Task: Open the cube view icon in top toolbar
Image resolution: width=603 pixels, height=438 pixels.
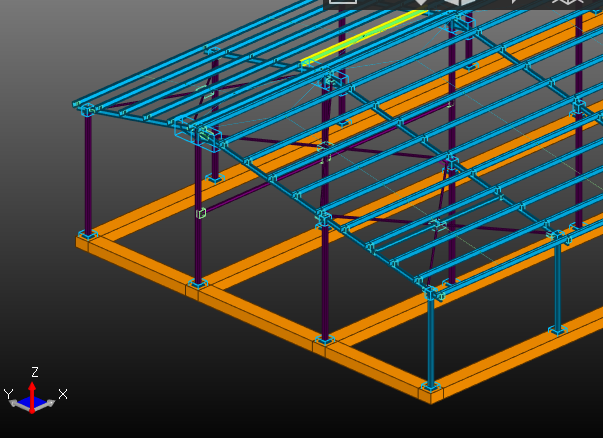Action: pos(459,3)
